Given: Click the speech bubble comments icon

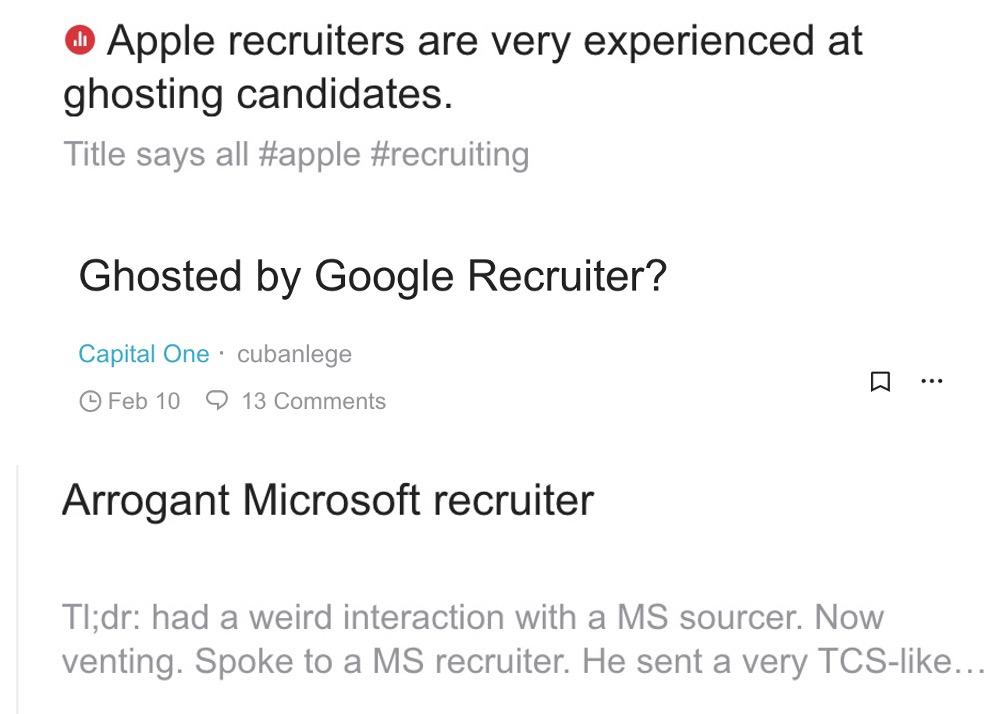Looking at the screenshot, I should point(216,401).
